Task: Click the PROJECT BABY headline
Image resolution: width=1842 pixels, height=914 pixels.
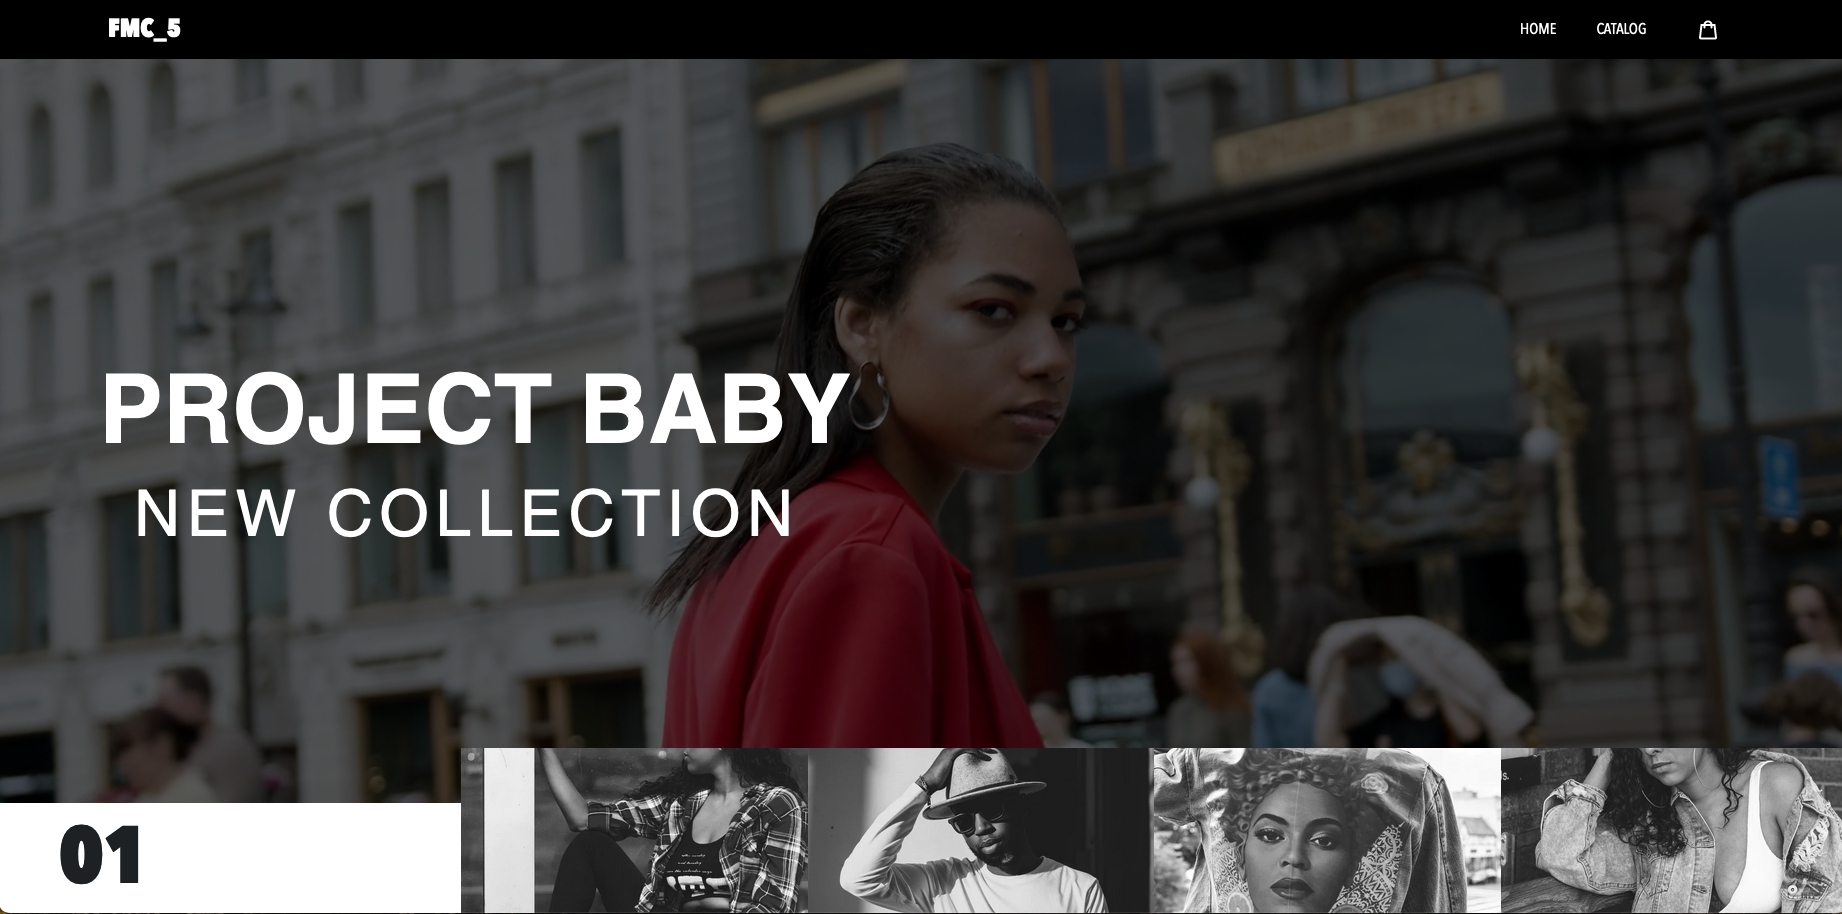Action: (476, 408)
